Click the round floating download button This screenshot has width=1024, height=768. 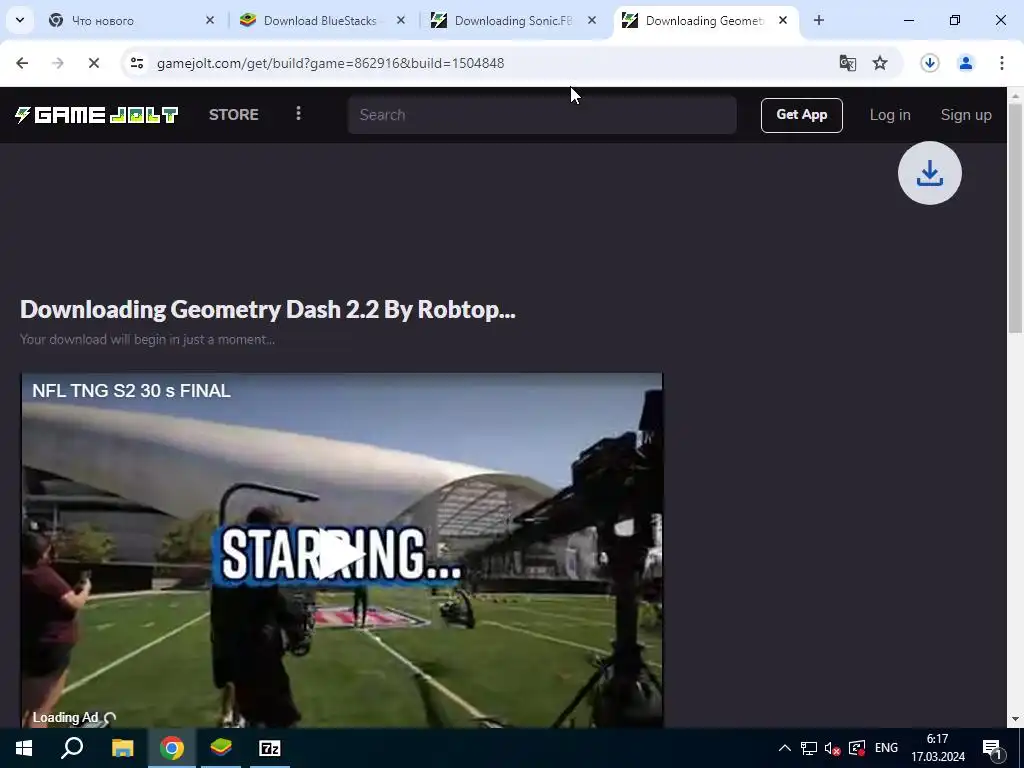[x=930, y=173]
